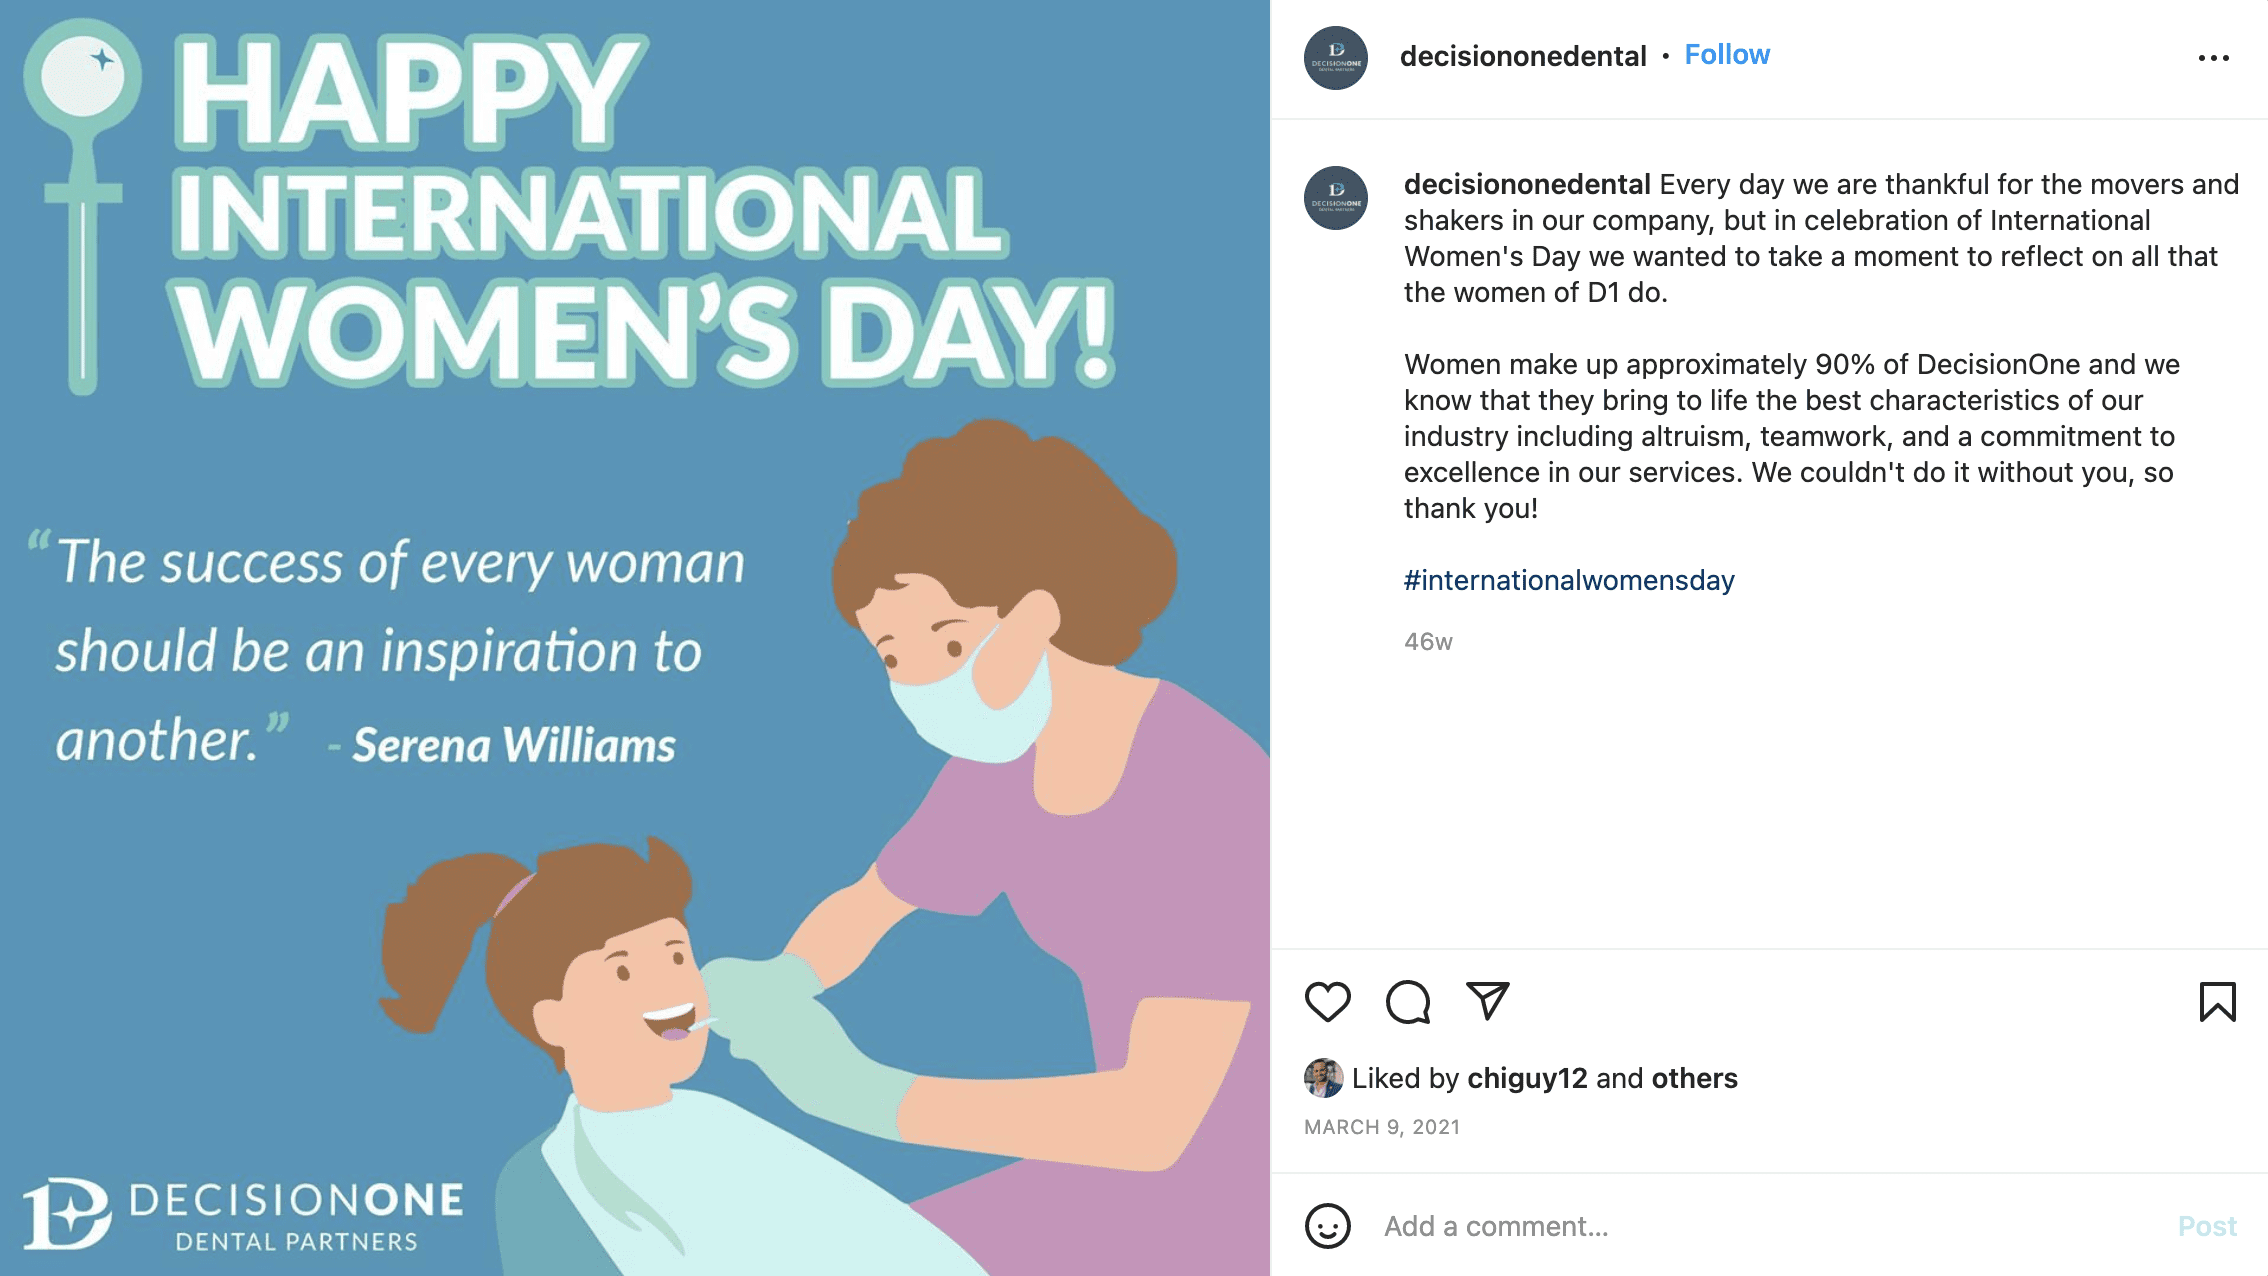
Task: Click the Women's Day post image
Action: (x=635, y=638)
